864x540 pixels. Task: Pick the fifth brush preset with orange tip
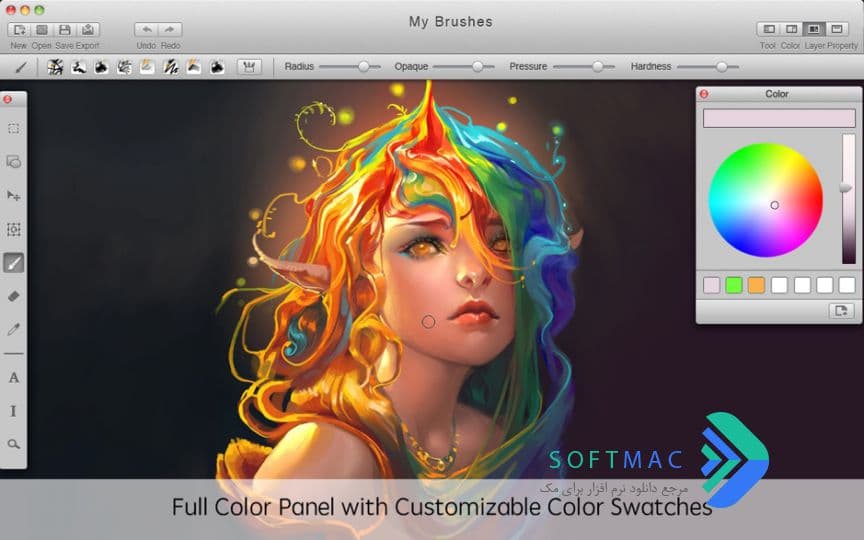click(147, 67)
